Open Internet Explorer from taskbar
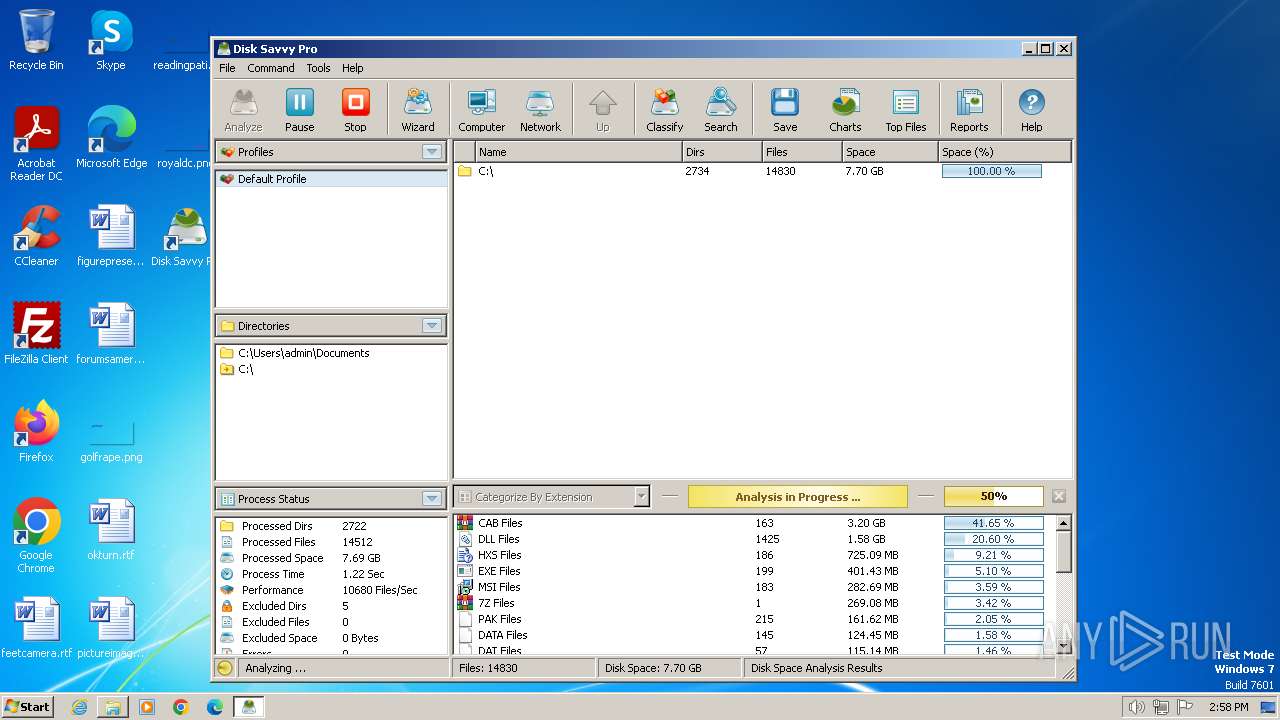Image resolution: width=1280 pixels, height=720 pixels. click(x=79, y=707)
